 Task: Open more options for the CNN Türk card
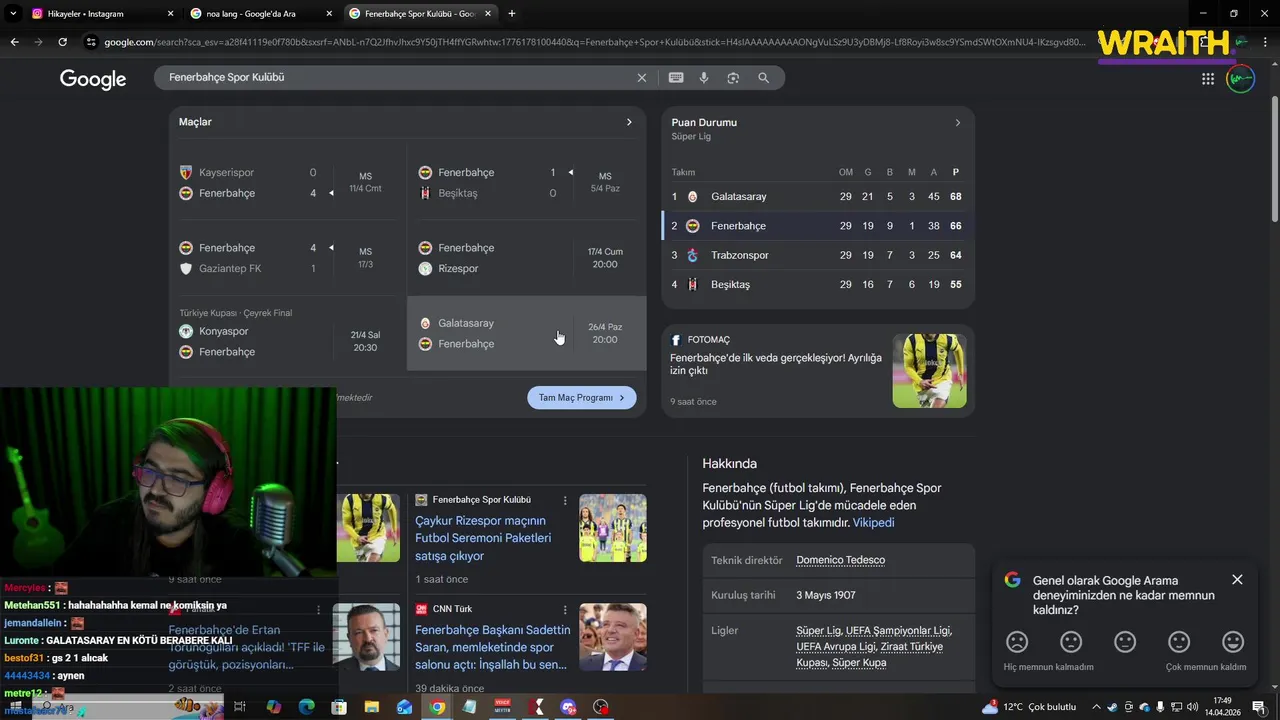(565, 609)
